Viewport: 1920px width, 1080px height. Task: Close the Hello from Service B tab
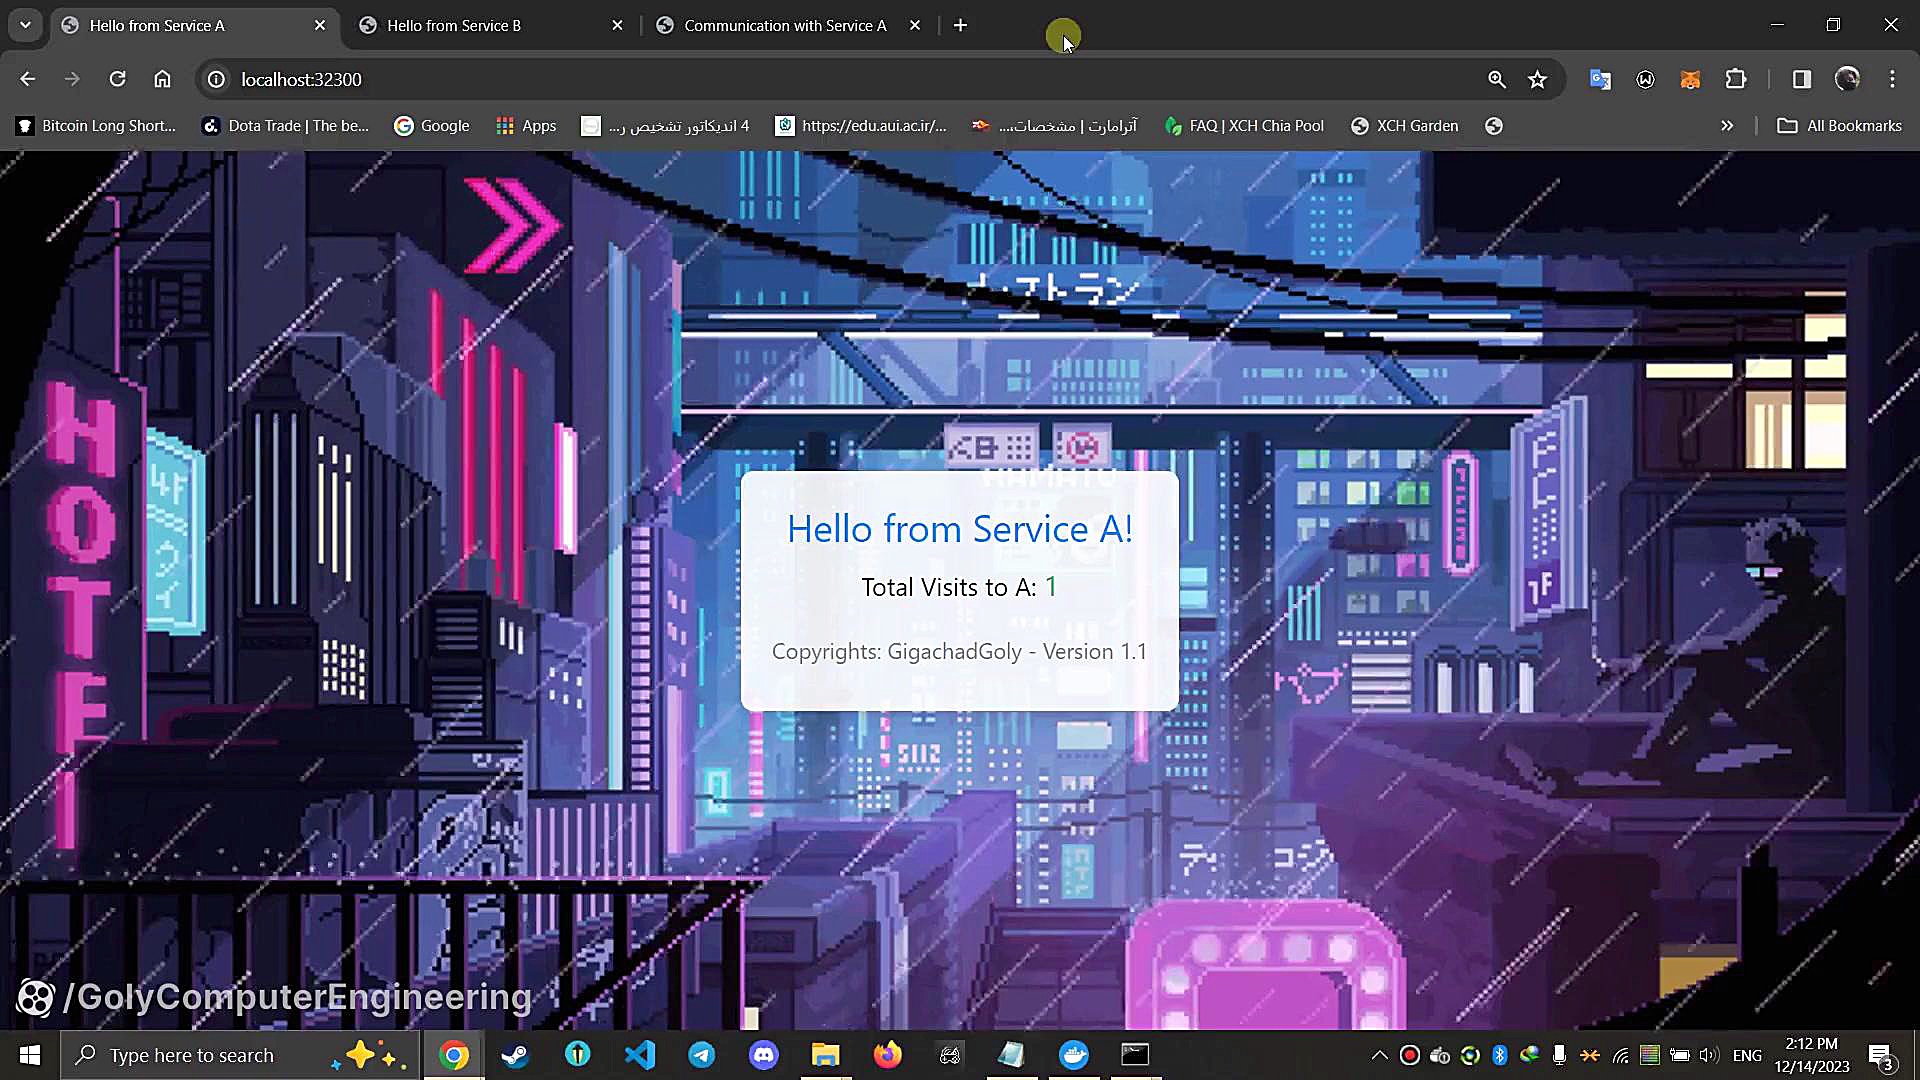click(617, 26)
